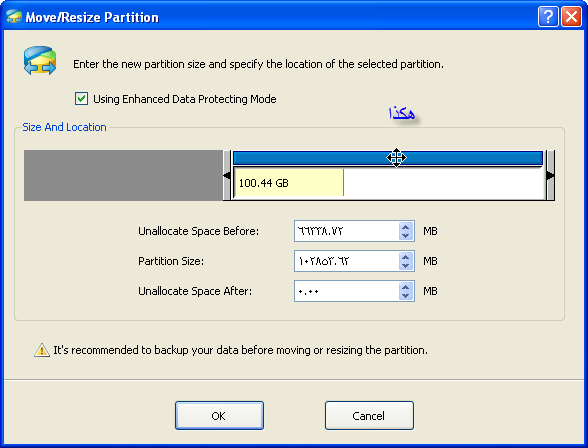Click the Unallocate Space Before input field

click(x=346, y=231)
